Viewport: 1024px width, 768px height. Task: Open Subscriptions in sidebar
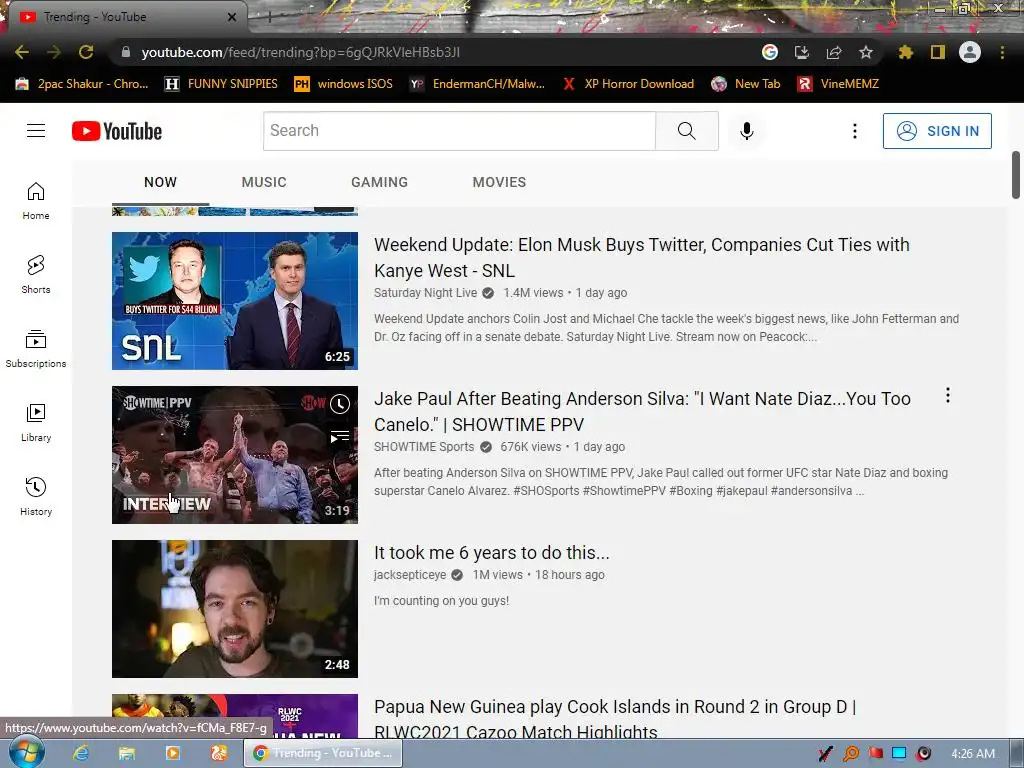tap(36, 349)
